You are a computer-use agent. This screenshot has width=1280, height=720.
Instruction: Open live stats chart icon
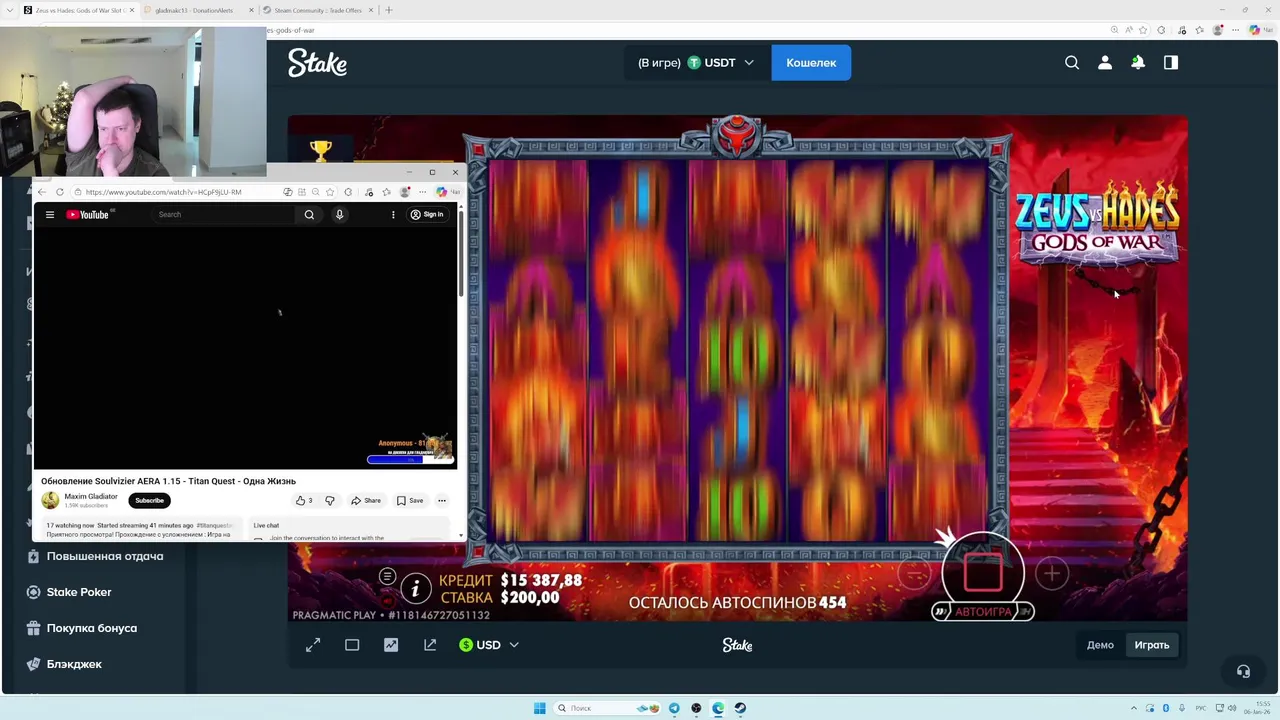[x=391, y=645]
